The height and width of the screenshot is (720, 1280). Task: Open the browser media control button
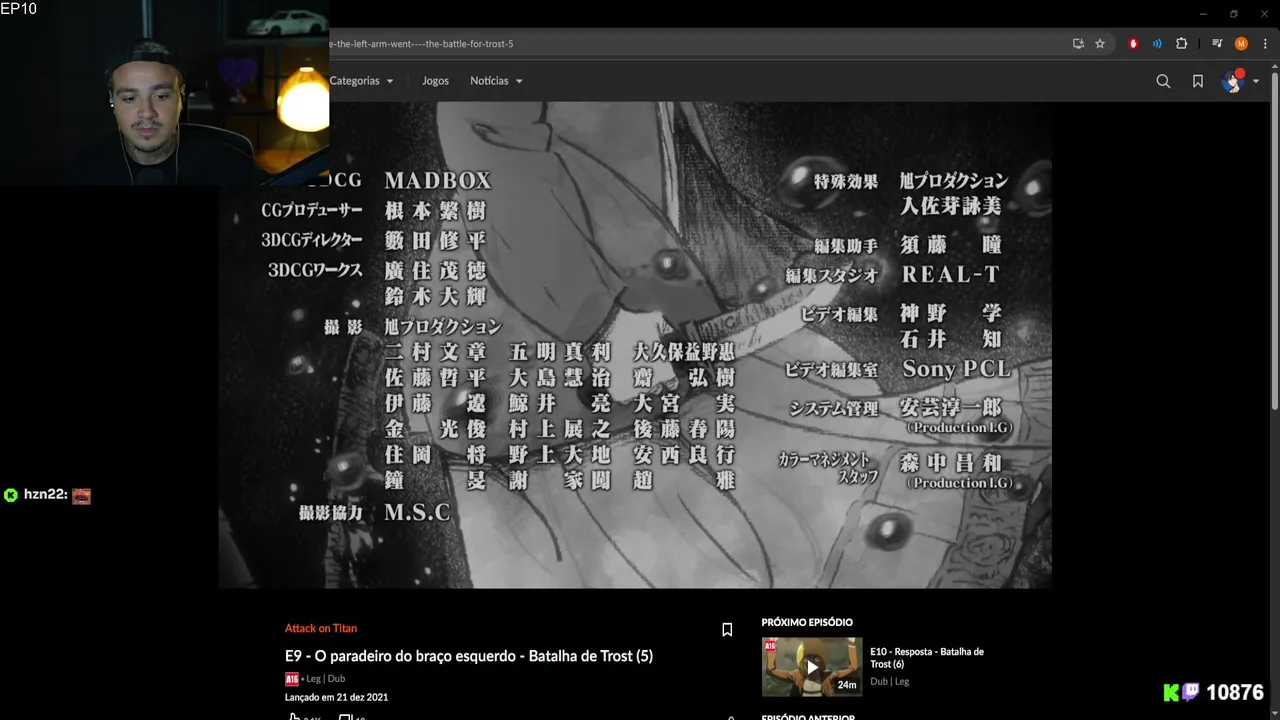pyautogui.click(x=1217, y=44)
